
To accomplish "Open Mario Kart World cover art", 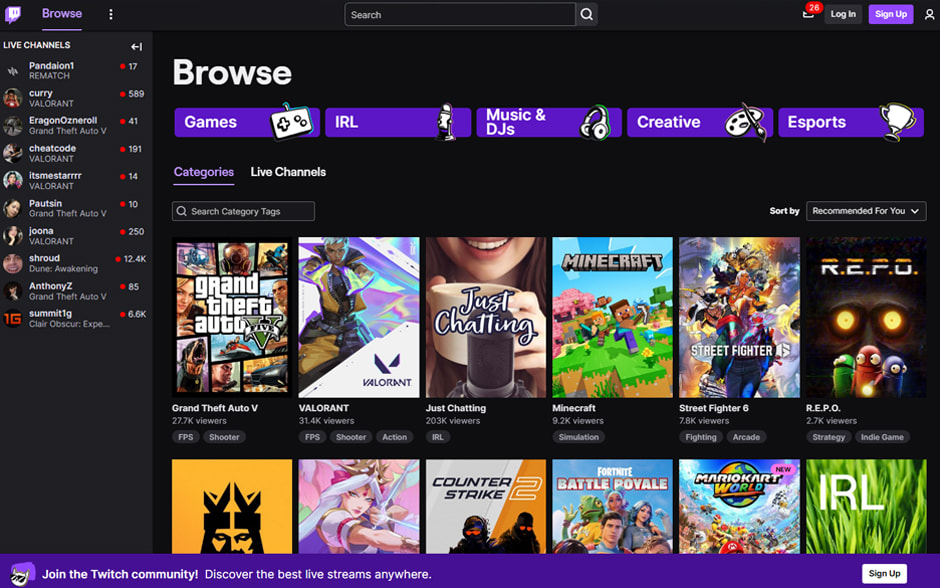I will pyautogui.click(x=739, y=506).
